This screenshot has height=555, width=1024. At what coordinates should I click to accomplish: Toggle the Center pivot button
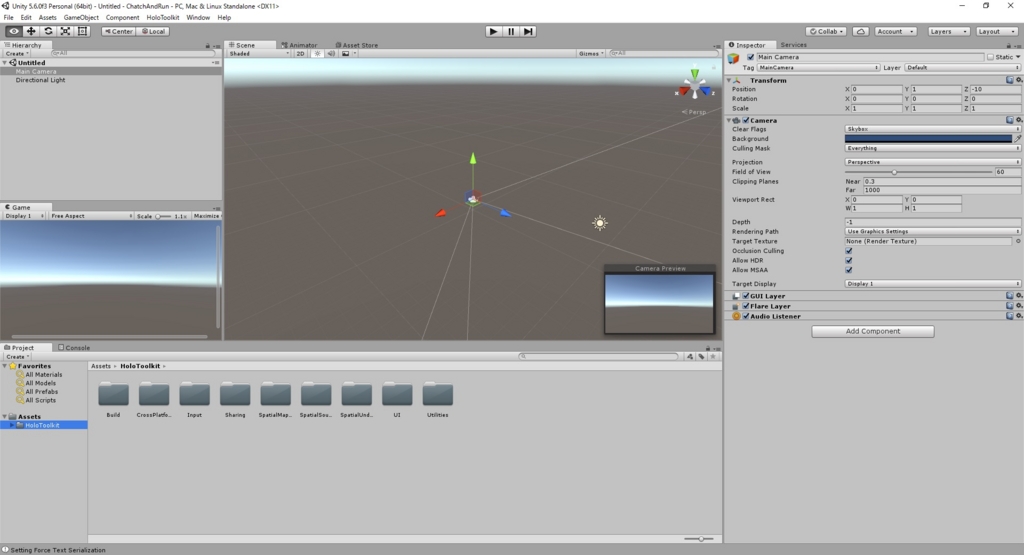click(118, 31)
